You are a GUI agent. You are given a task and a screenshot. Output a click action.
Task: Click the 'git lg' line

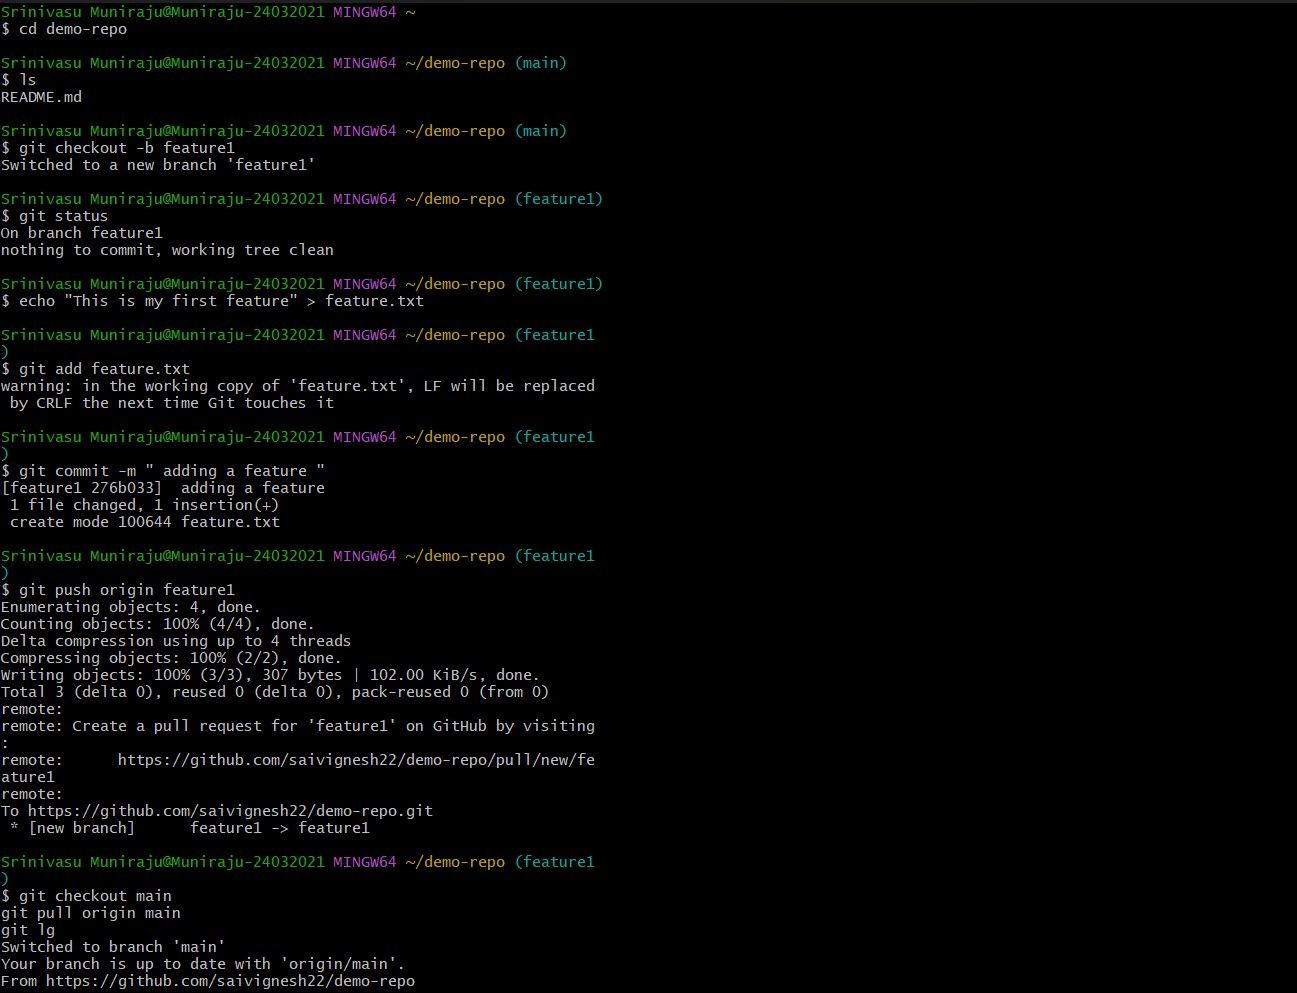[28, 930]
